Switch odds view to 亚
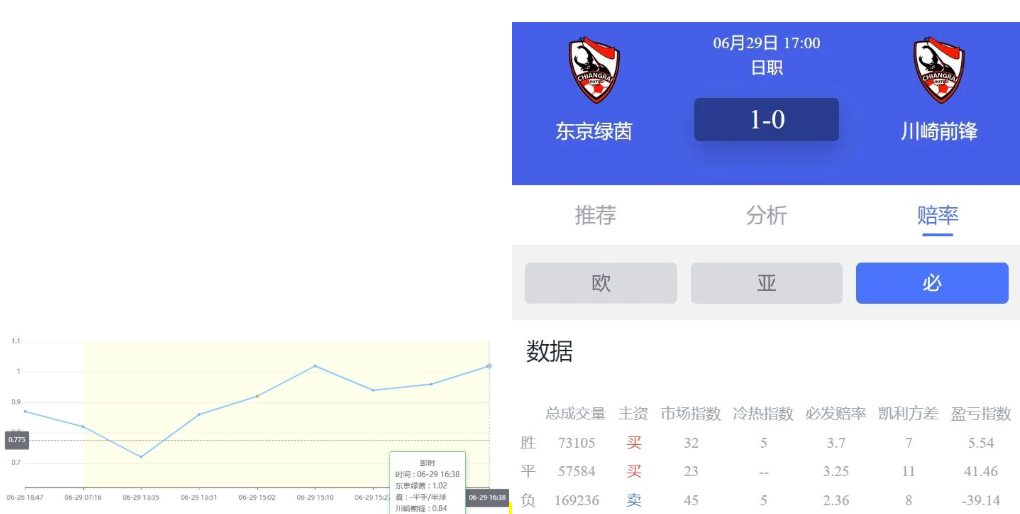The height and width of the screenshot is (514, 1020). click(766, 283)
